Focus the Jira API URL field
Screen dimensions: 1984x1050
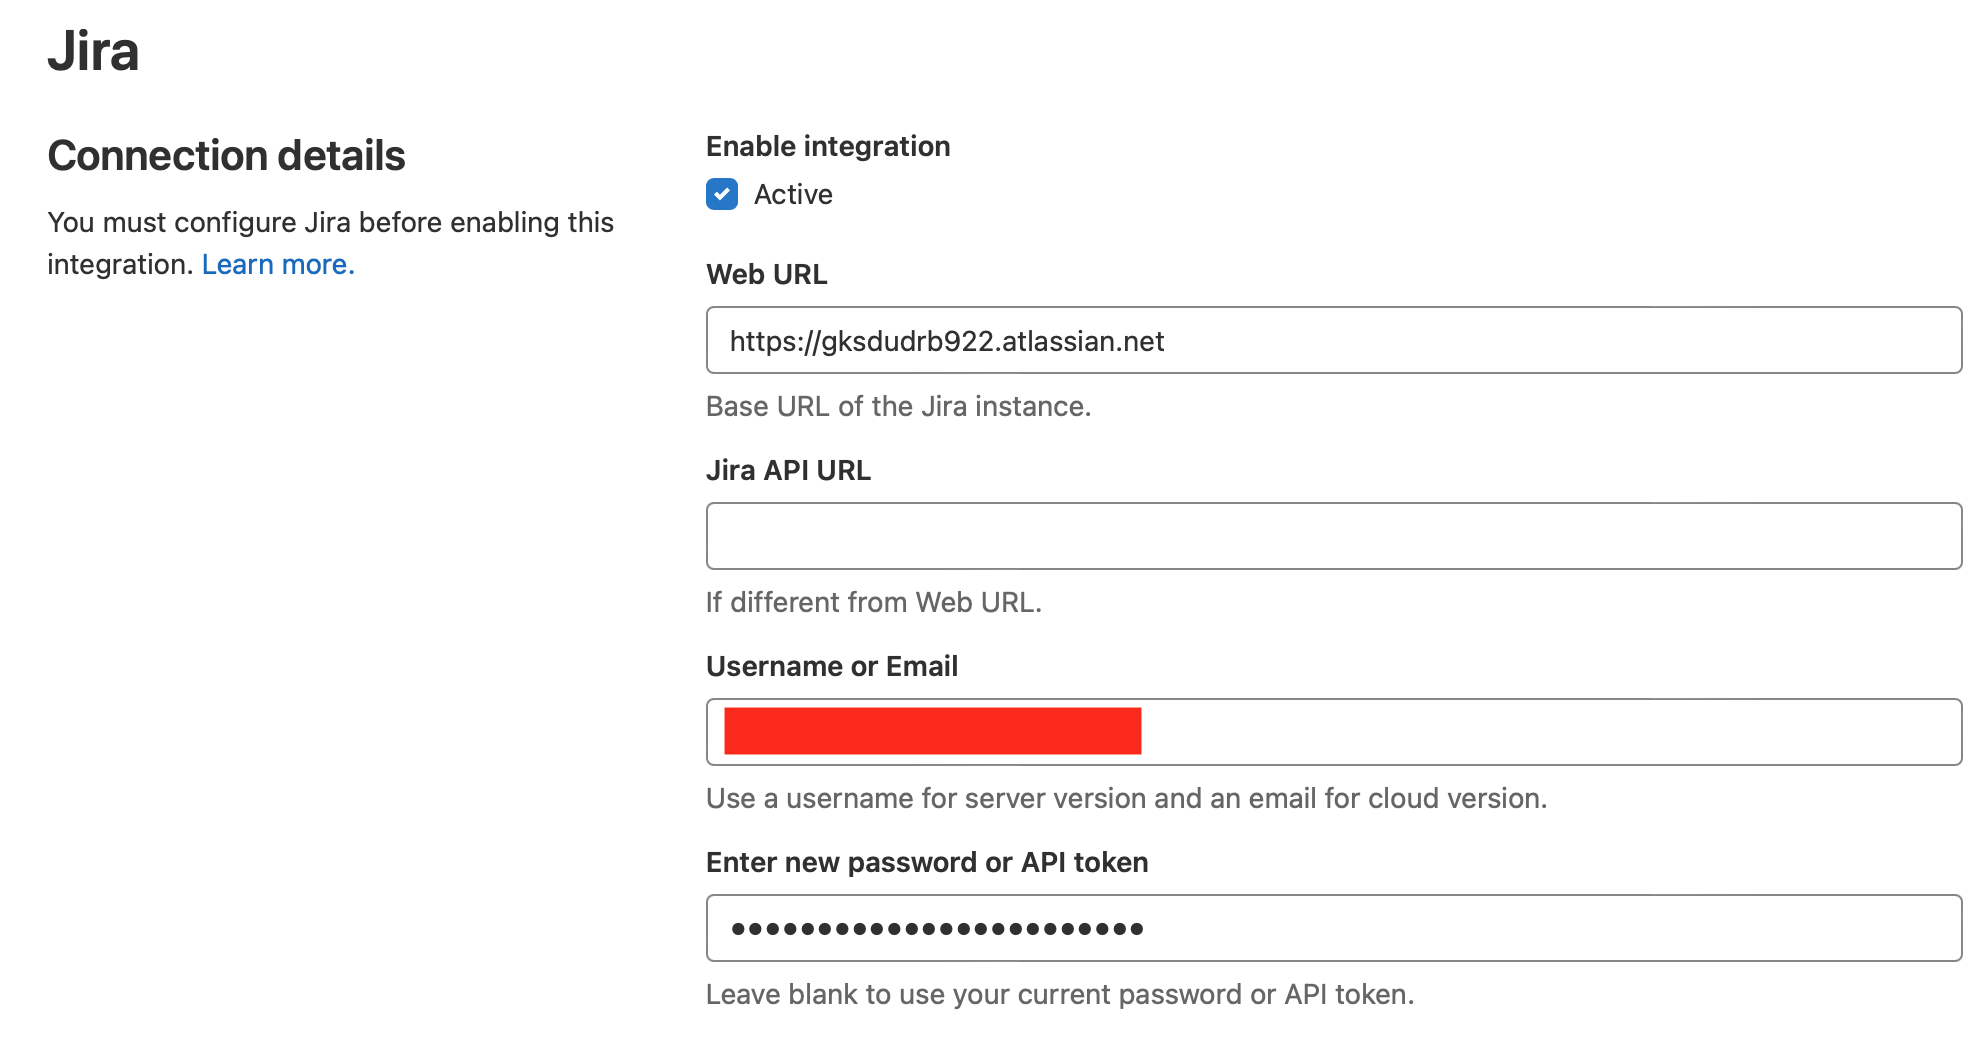[1334, 536]
